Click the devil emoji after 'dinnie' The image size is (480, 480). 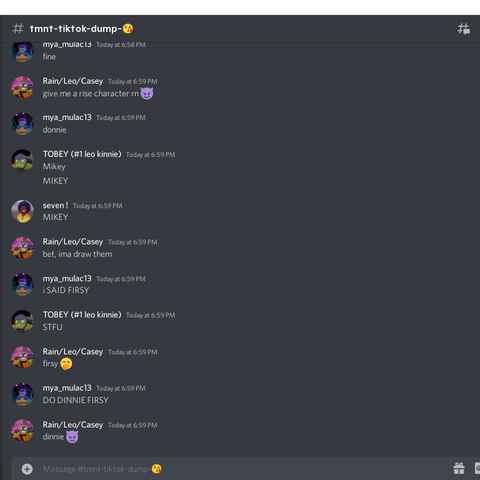coord(72,437)
